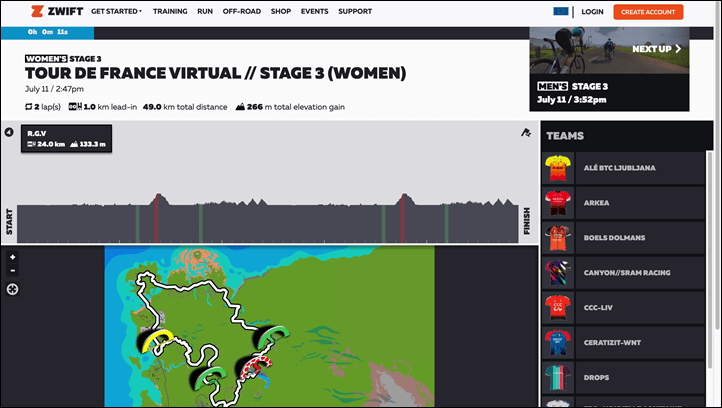Click the CCC-Liv jersey icon

558,308
